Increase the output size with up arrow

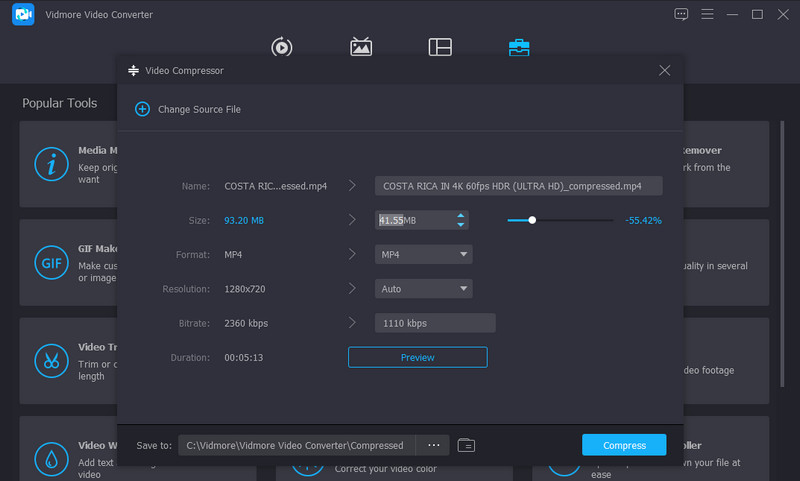[460, 215]
